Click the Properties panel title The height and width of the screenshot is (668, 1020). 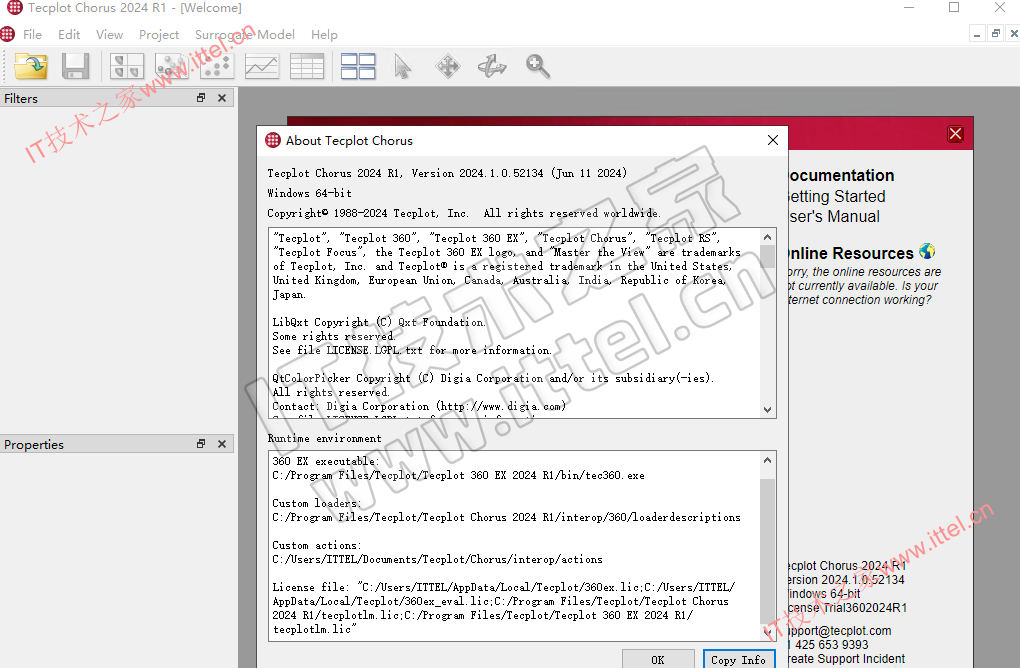34,444
